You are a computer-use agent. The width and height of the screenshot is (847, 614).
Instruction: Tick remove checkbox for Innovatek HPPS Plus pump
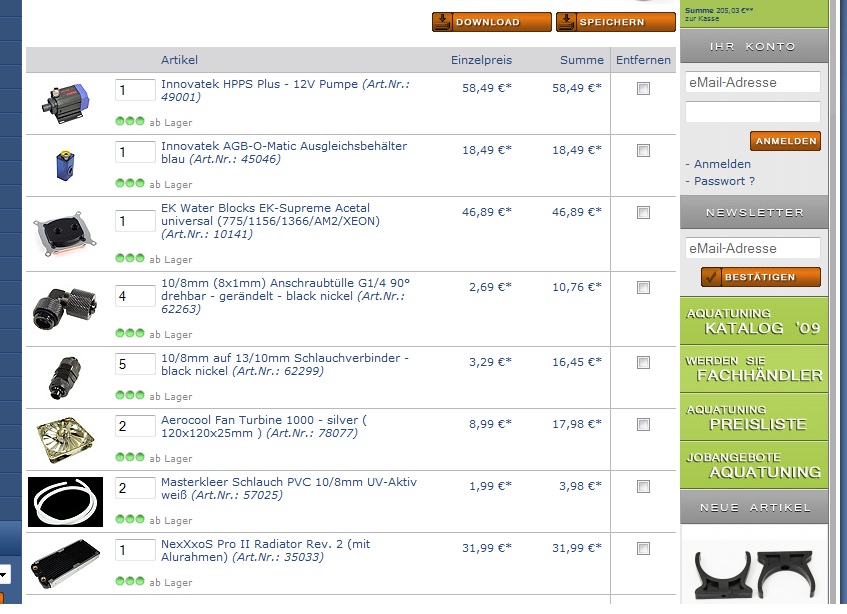tap(643, 89)
